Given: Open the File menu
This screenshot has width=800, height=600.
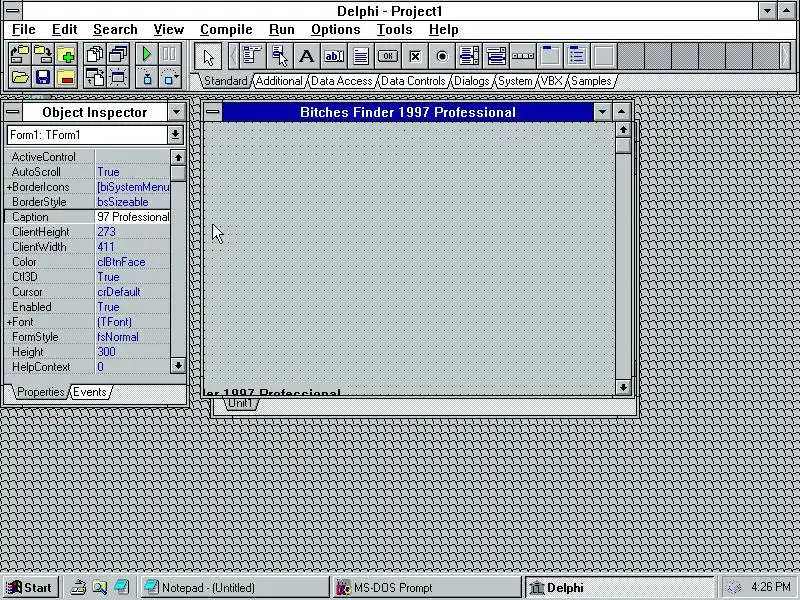Looking at the screenshot, I should click(x=23, y=30).
